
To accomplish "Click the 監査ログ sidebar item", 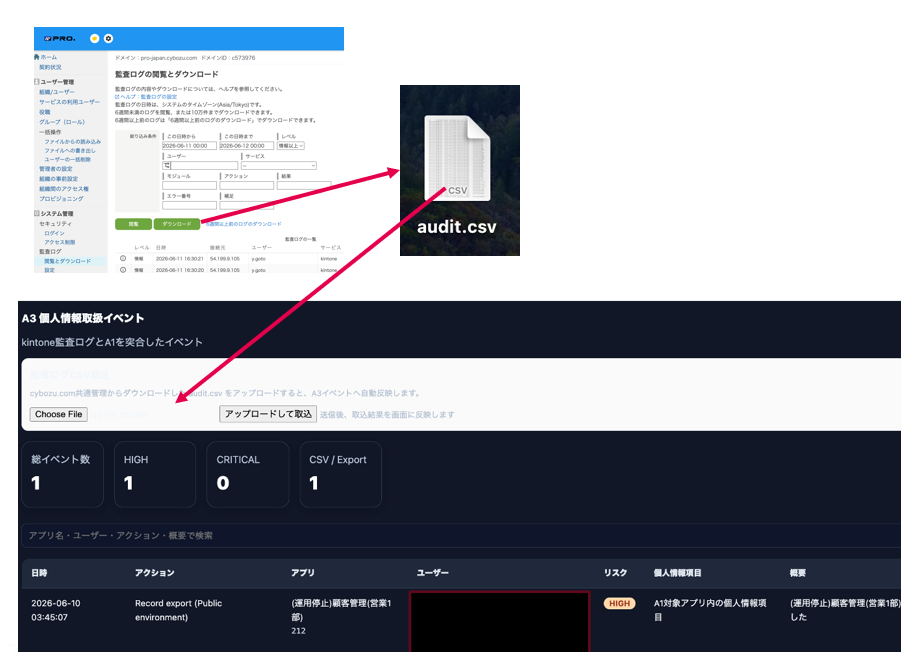I will click(50, 252).
